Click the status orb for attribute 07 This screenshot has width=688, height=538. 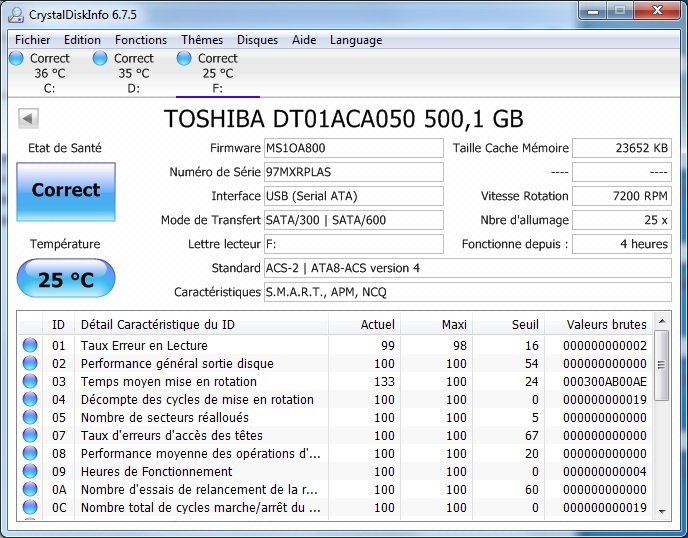(30, 435)
